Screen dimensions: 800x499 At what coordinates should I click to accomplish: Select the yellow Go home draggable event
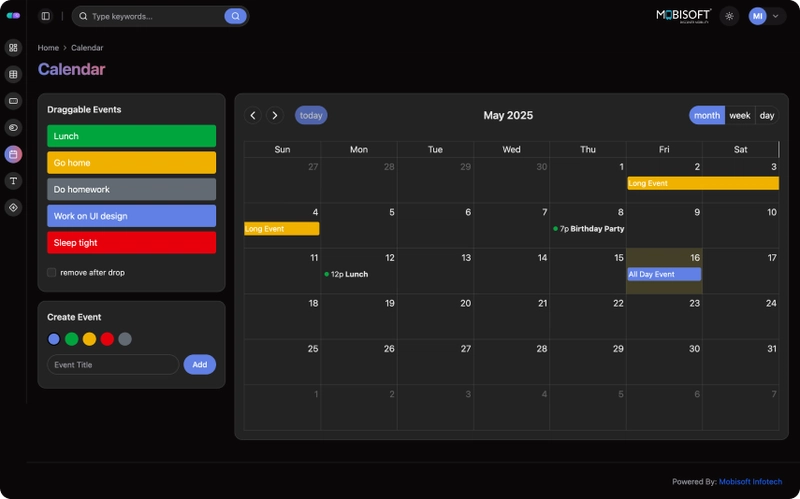(132, 163)
